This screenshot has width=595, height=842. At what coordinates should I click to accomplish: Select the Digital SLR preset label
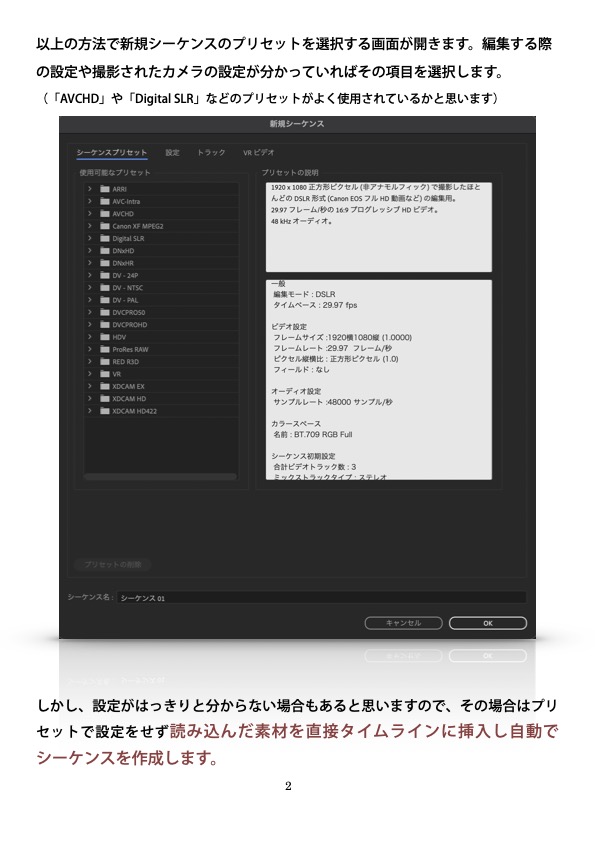pos(128,238)
